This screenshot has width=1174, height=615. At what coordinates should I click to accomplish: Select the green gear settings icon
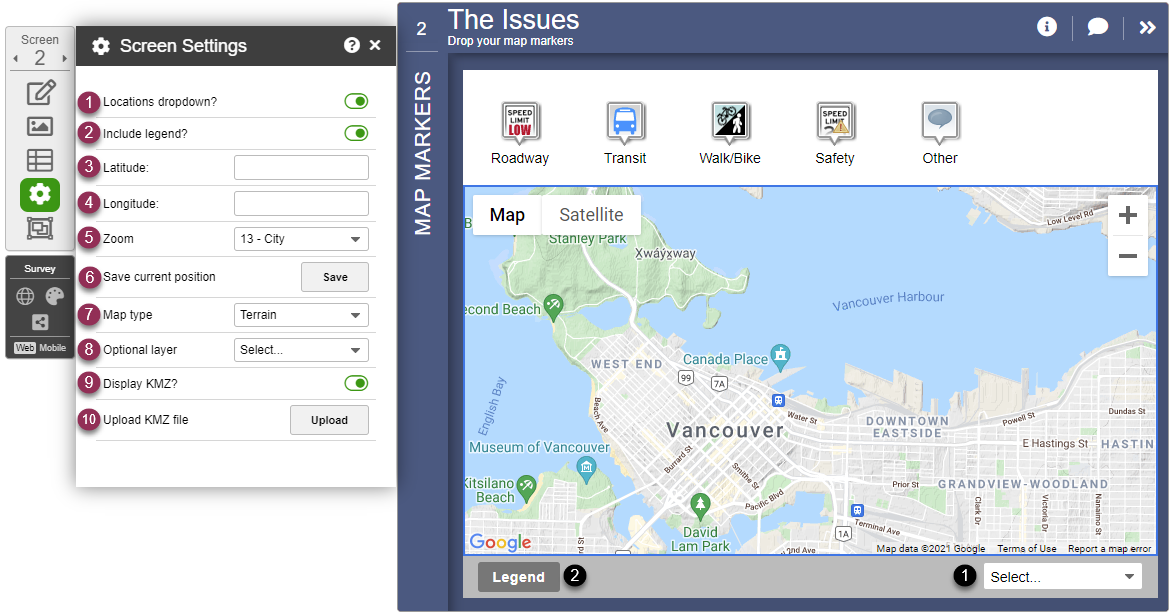point(40,194)
